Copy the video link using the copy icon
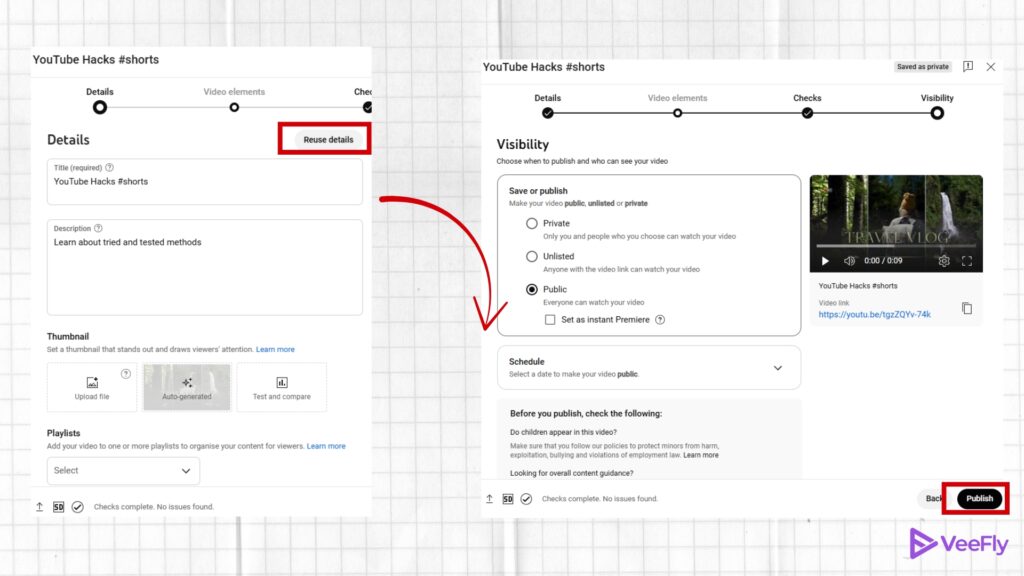 (966, 308)
